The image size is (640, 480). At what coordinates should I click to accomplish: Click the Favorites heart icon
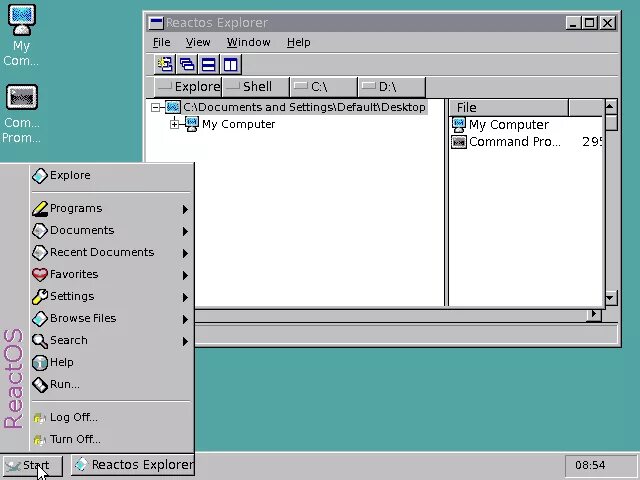pyautogui.click(x=40, y=274)
